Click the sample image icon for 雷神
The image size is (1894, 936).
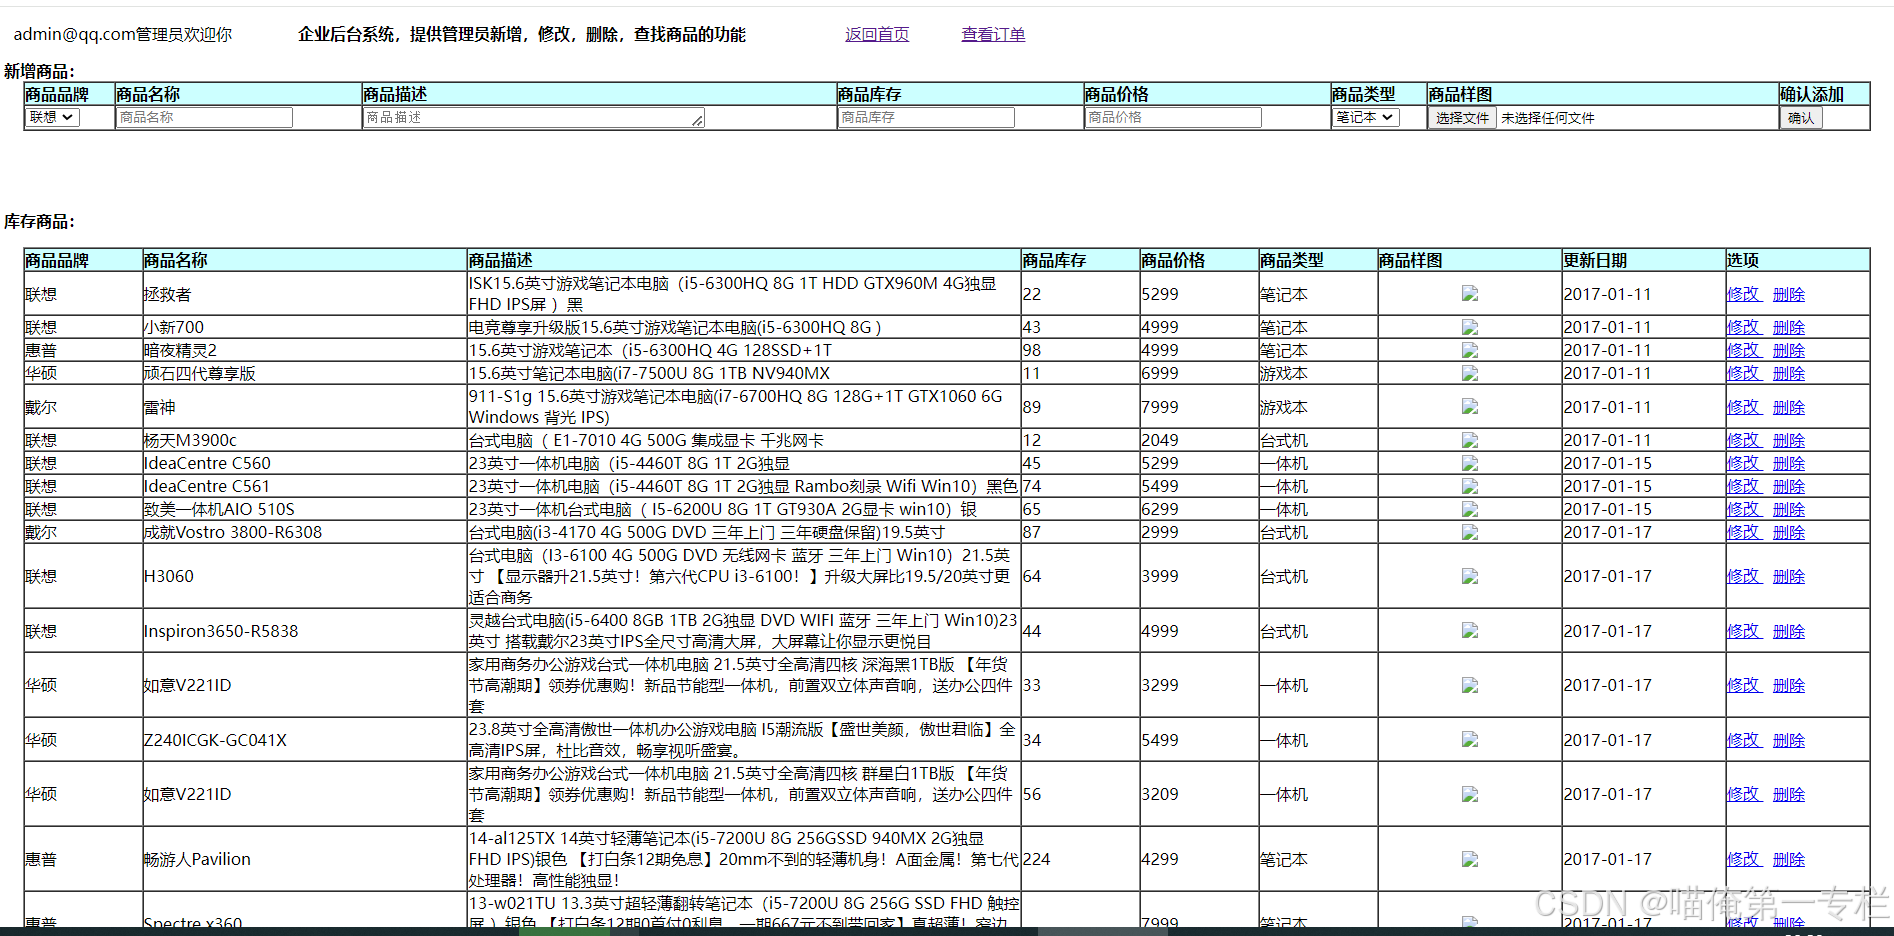click(1469, 407)
